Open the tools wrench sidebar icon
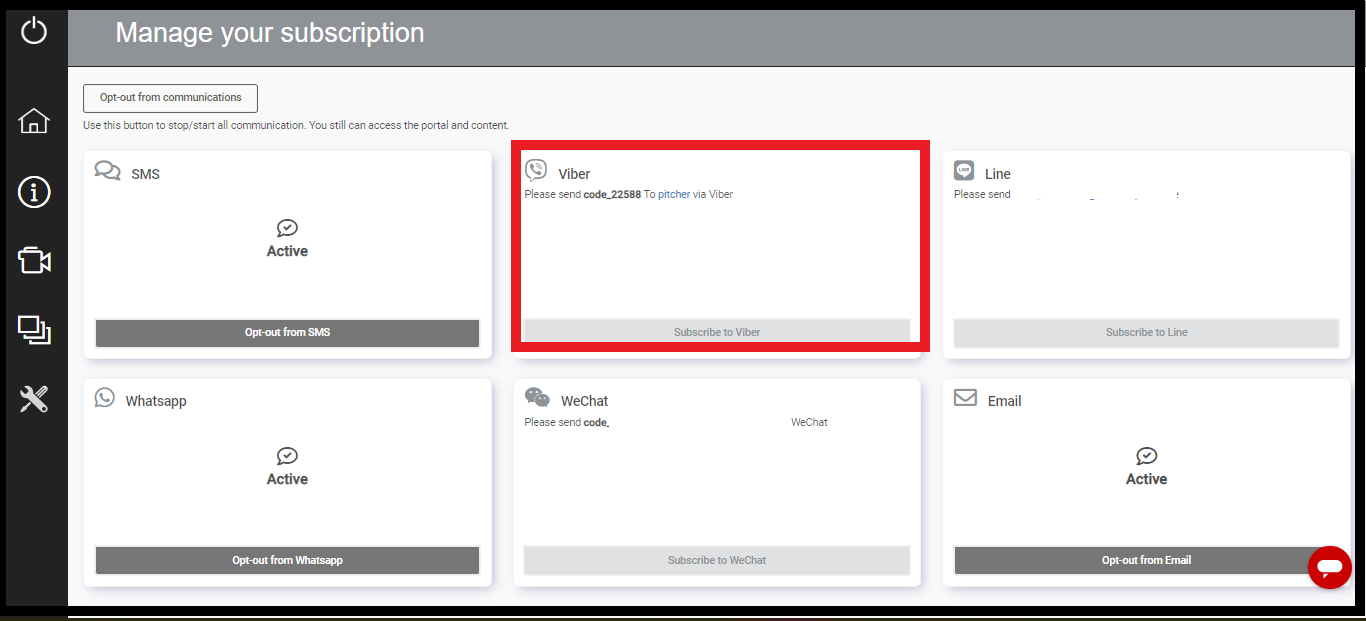 (x=34, y=400)
